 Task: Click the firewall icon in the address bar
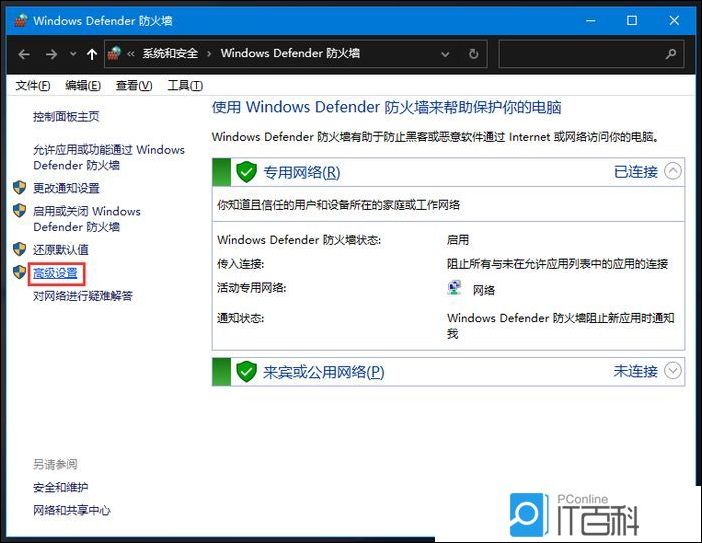tap(115, 54)
